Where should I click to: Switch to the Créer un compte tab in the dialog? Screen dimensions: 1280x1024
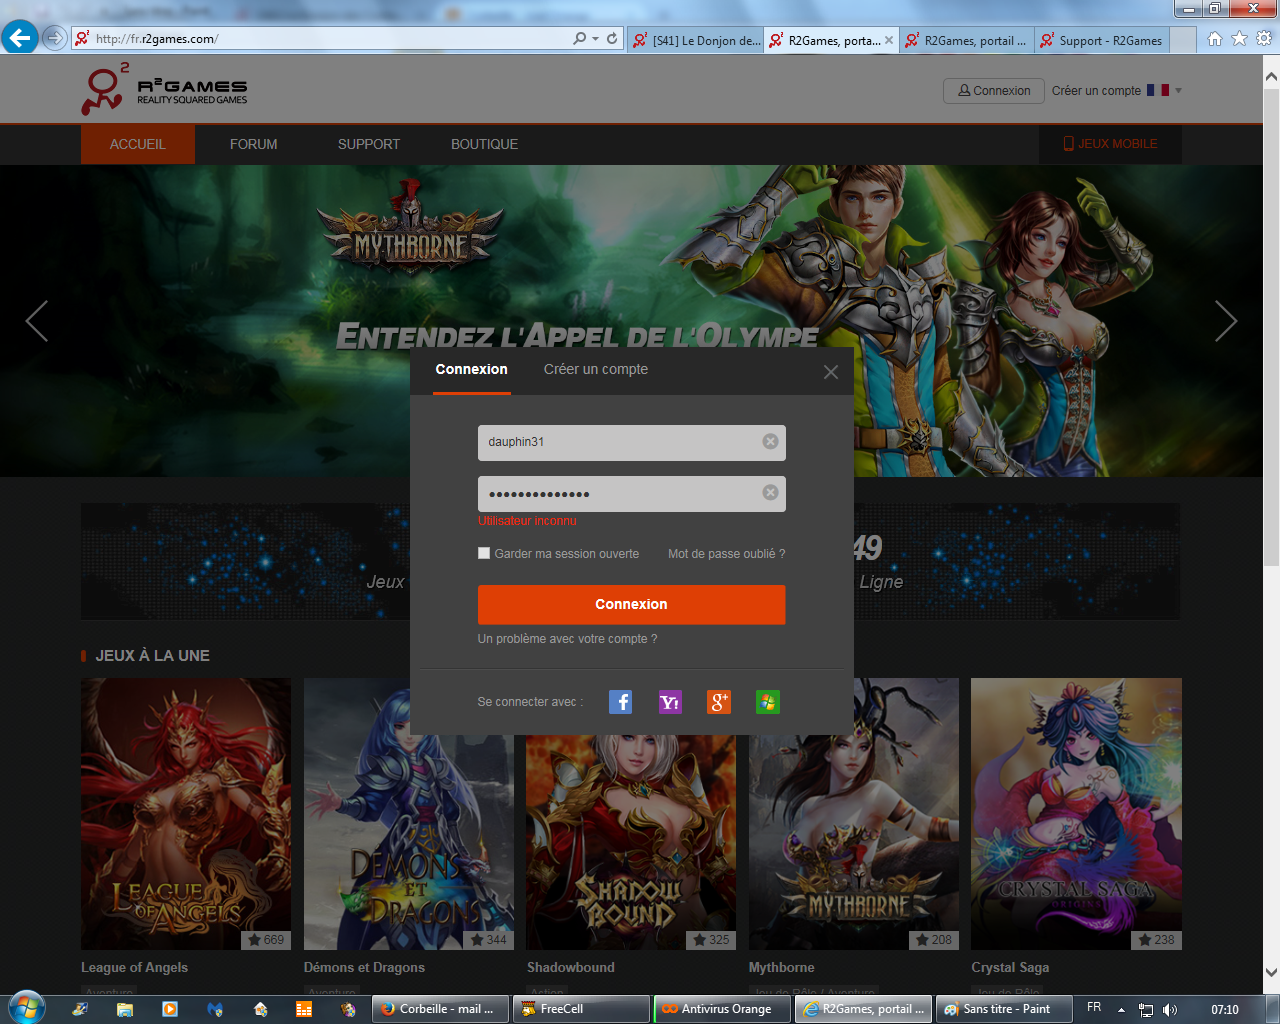coord(595,370)
